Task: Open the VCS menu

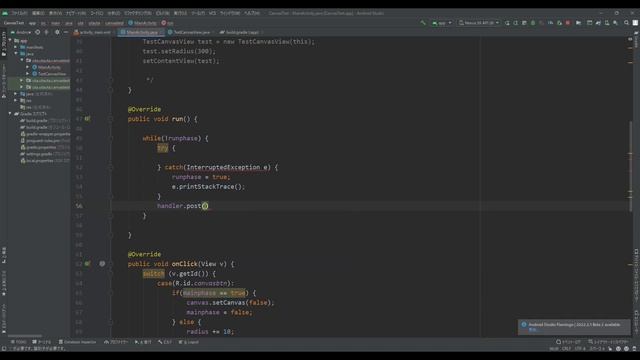Action: pos(212,13)
